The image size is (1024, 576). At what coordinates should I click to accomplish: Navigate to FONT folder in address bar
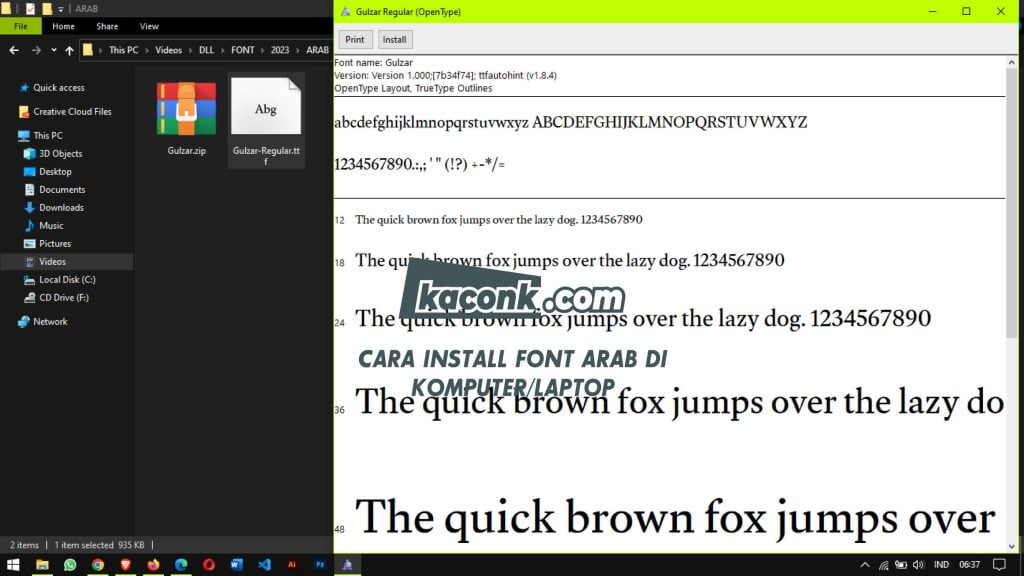click(x=242, y=50)
